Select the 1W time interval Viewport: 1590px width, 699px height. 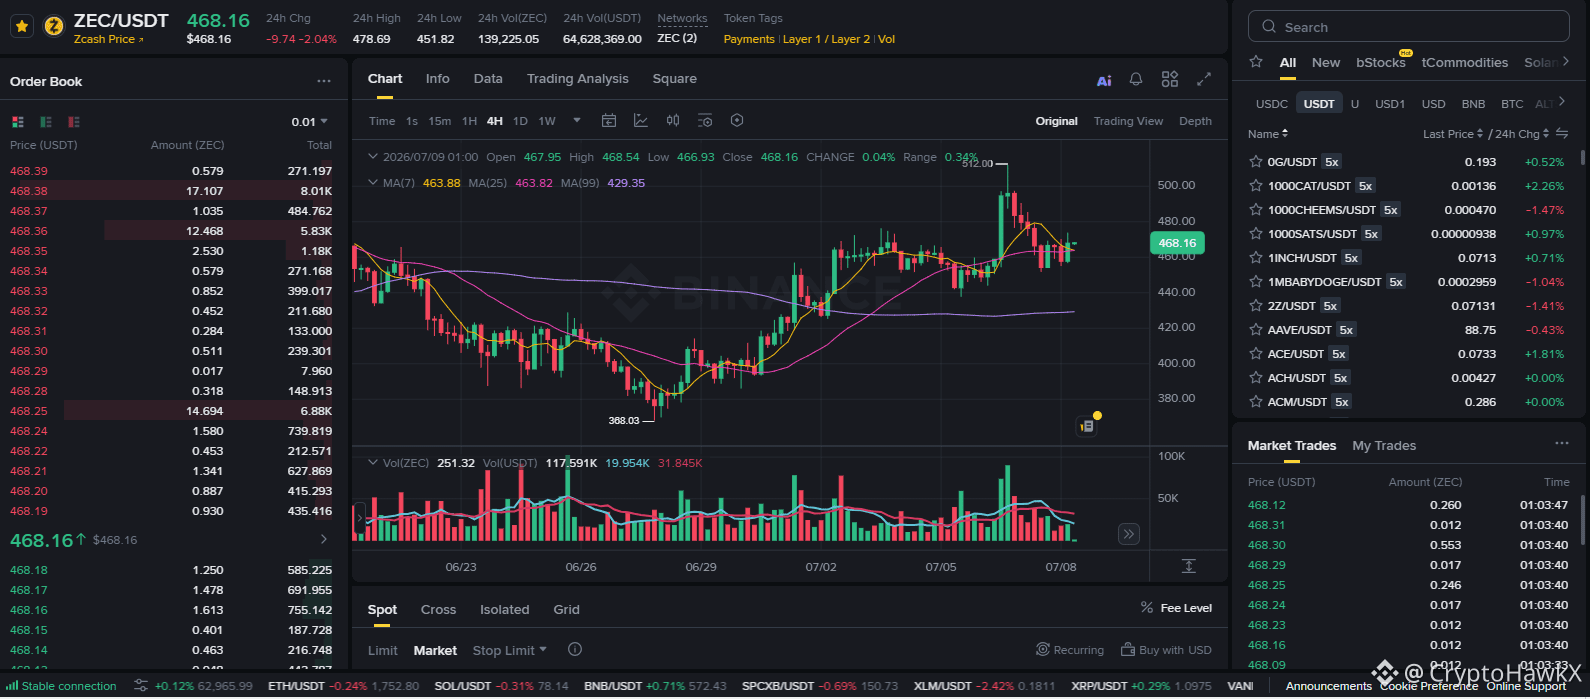547,121
